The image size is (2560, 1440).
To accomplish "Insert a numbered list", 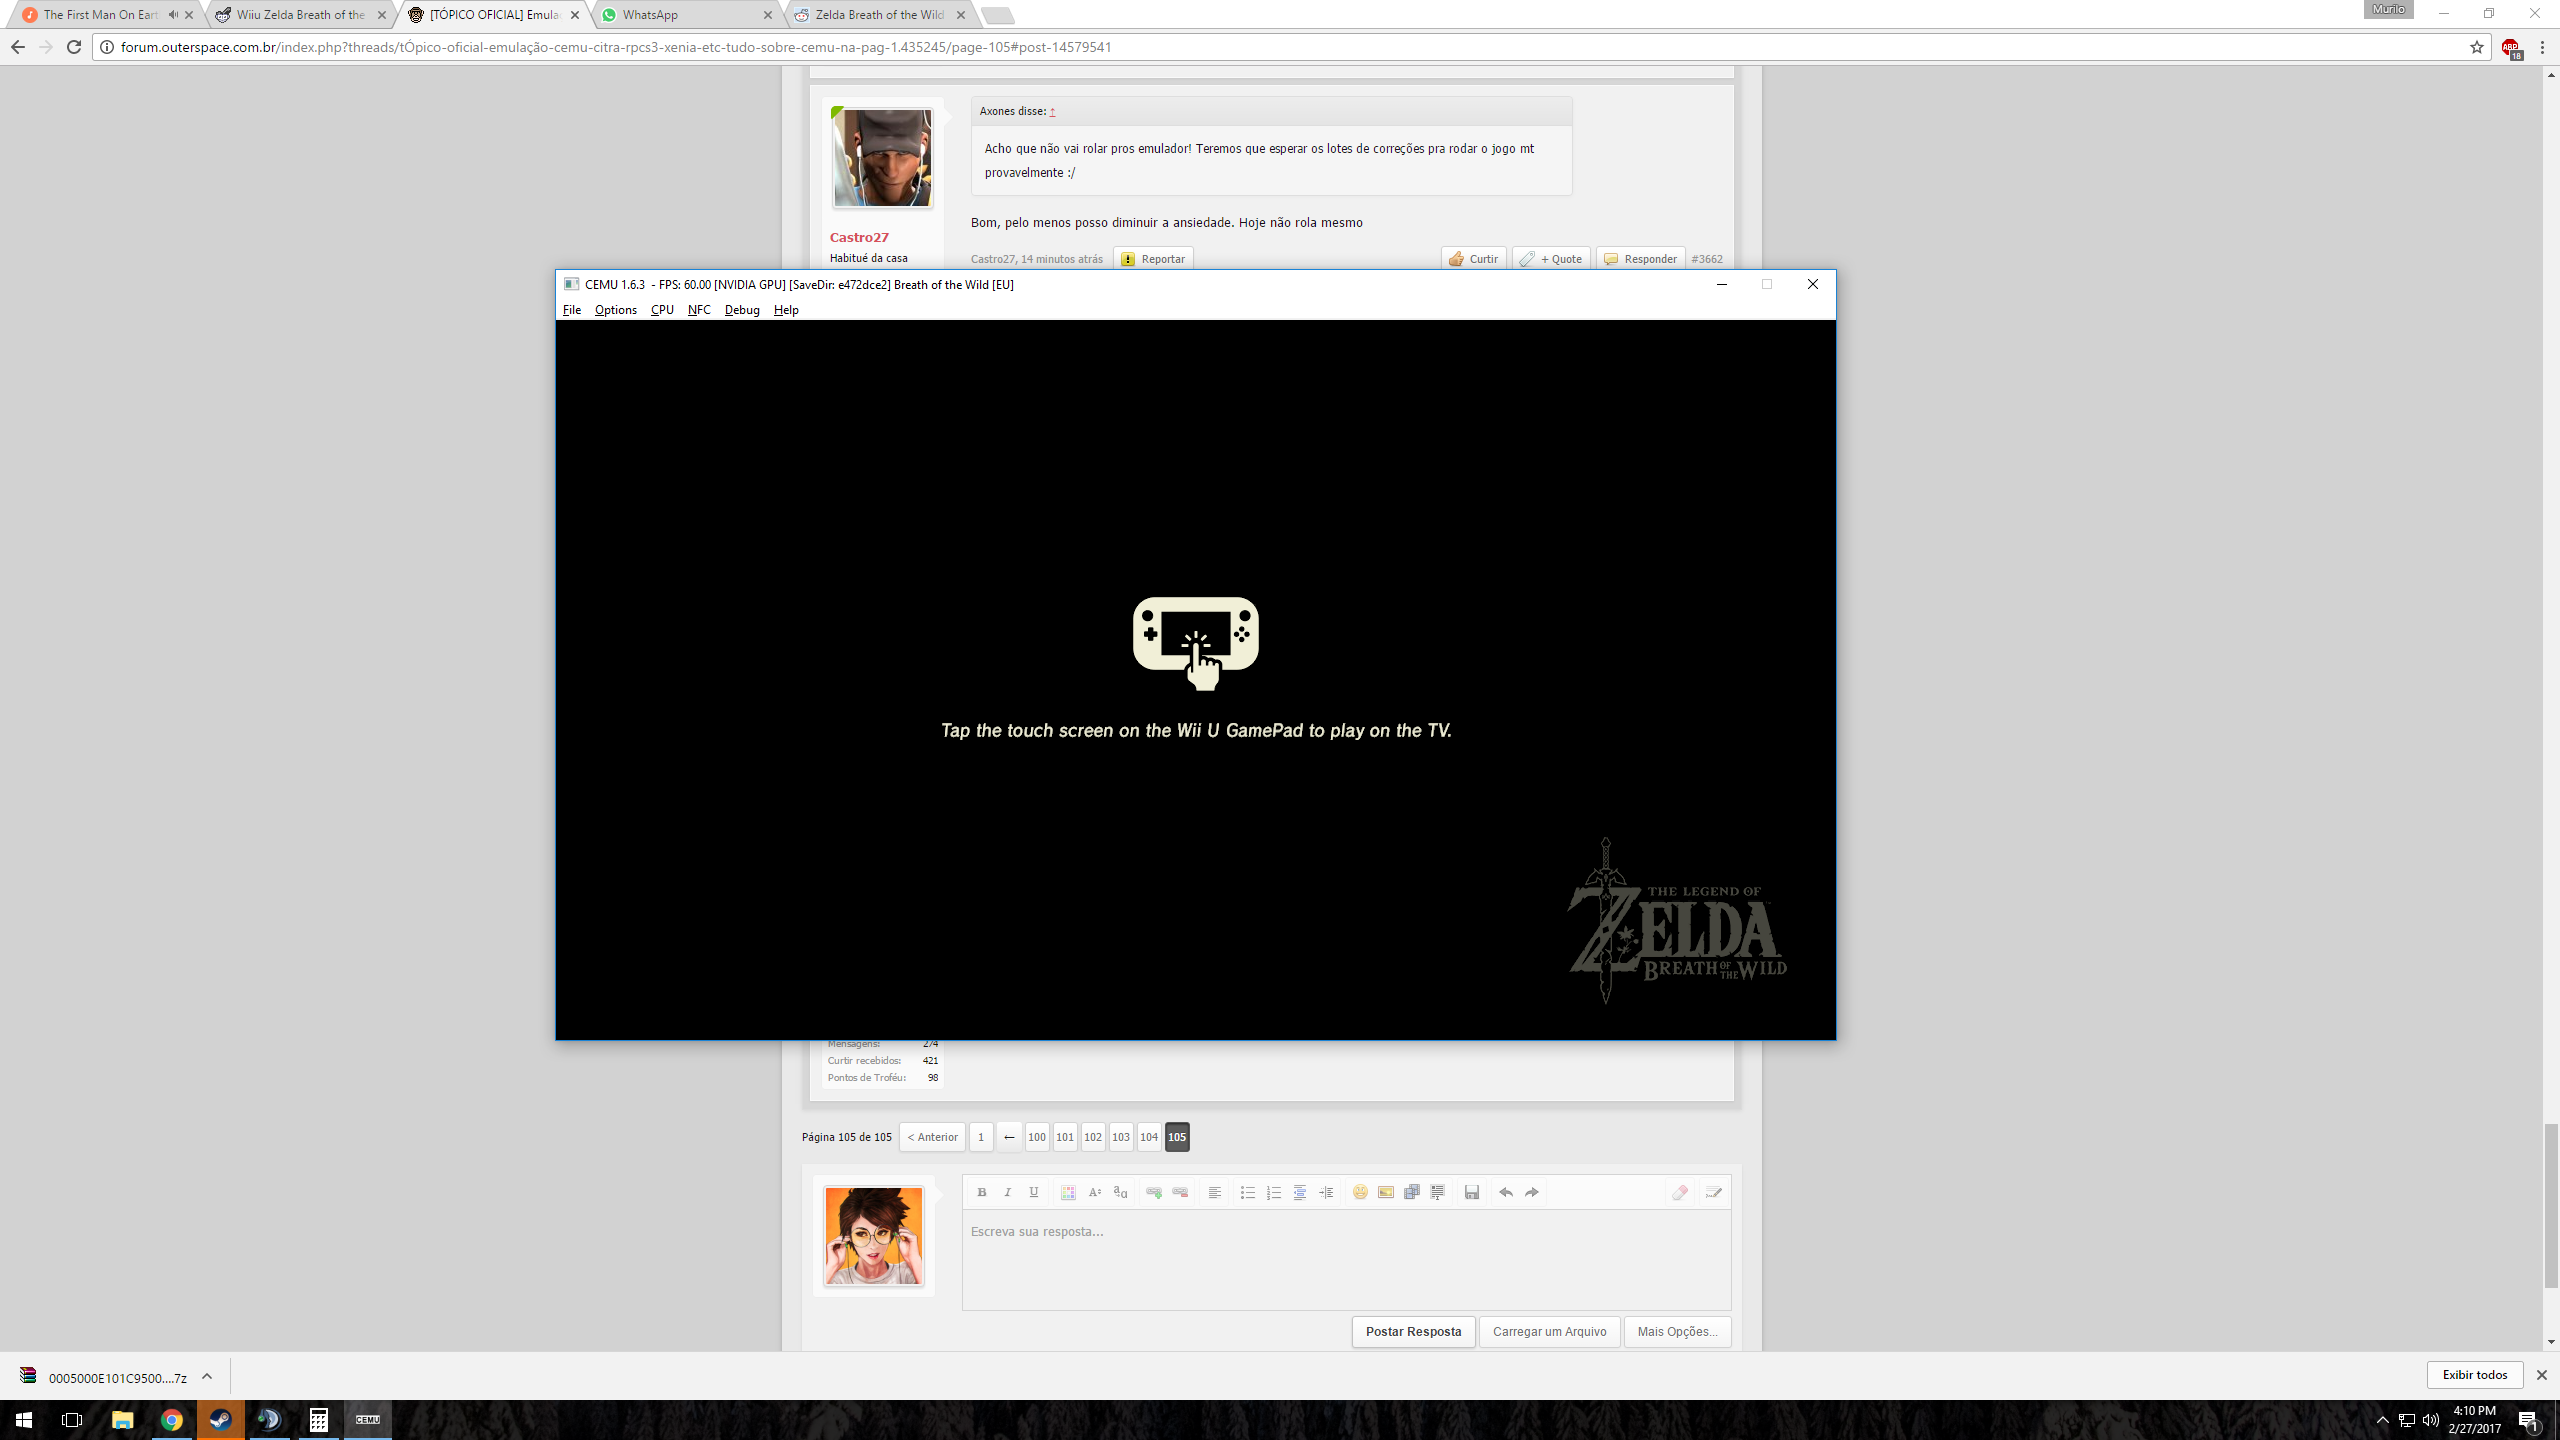I will click(1273, 1192).
